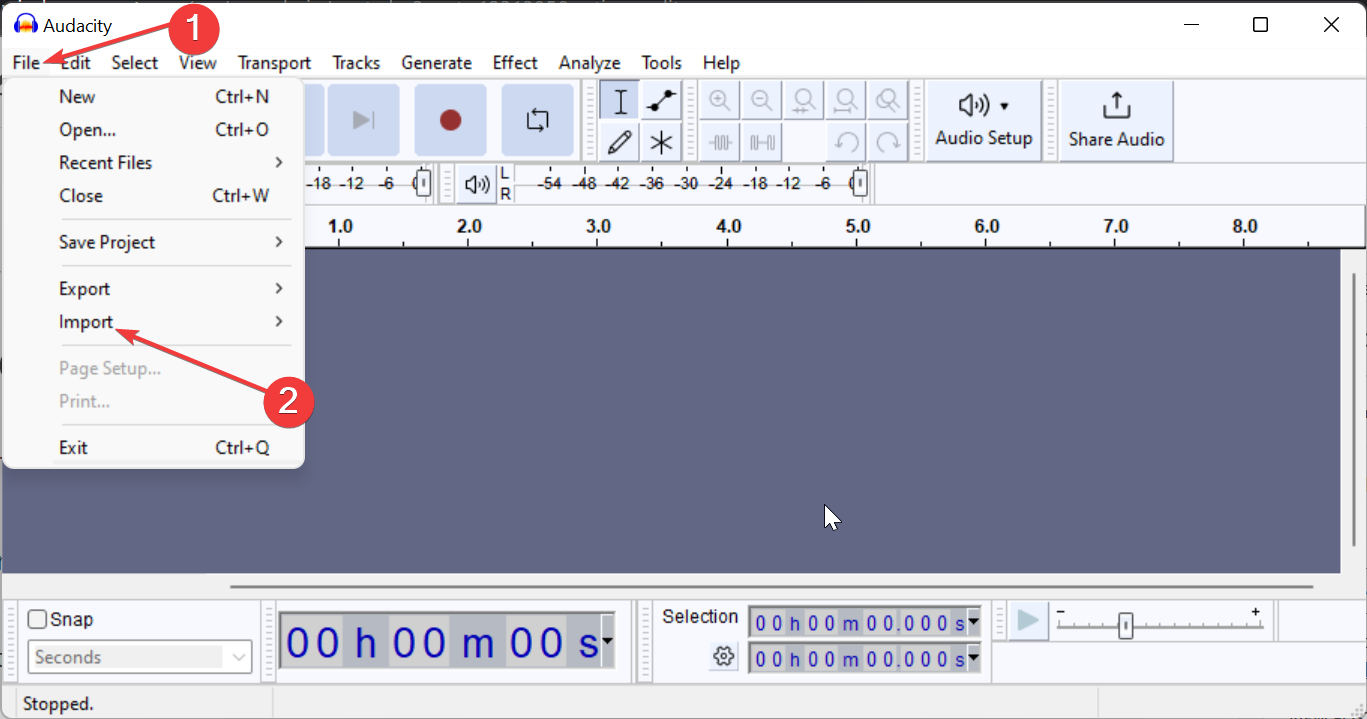Click the Zoom In magnifier icon

[x=718, y=100]
